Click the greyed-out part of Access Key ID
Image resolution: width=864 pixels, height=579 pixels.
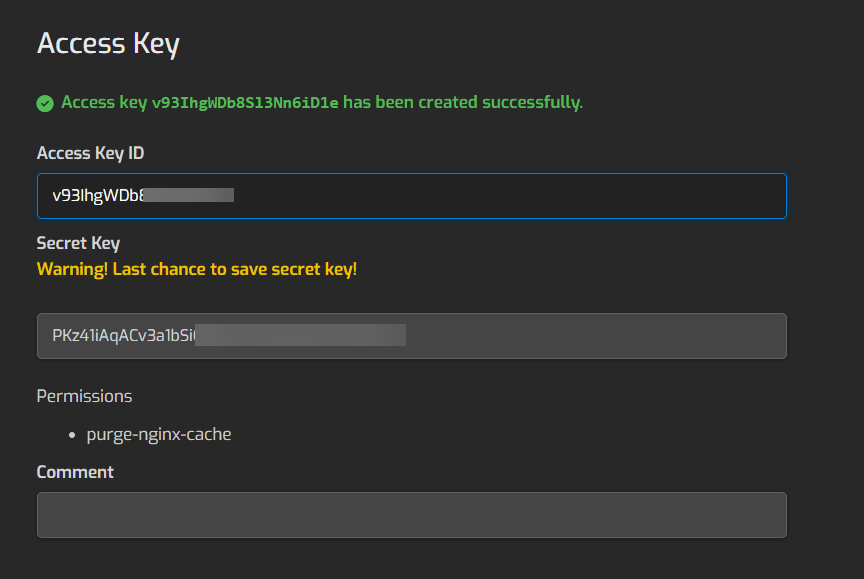click(190, 196)
